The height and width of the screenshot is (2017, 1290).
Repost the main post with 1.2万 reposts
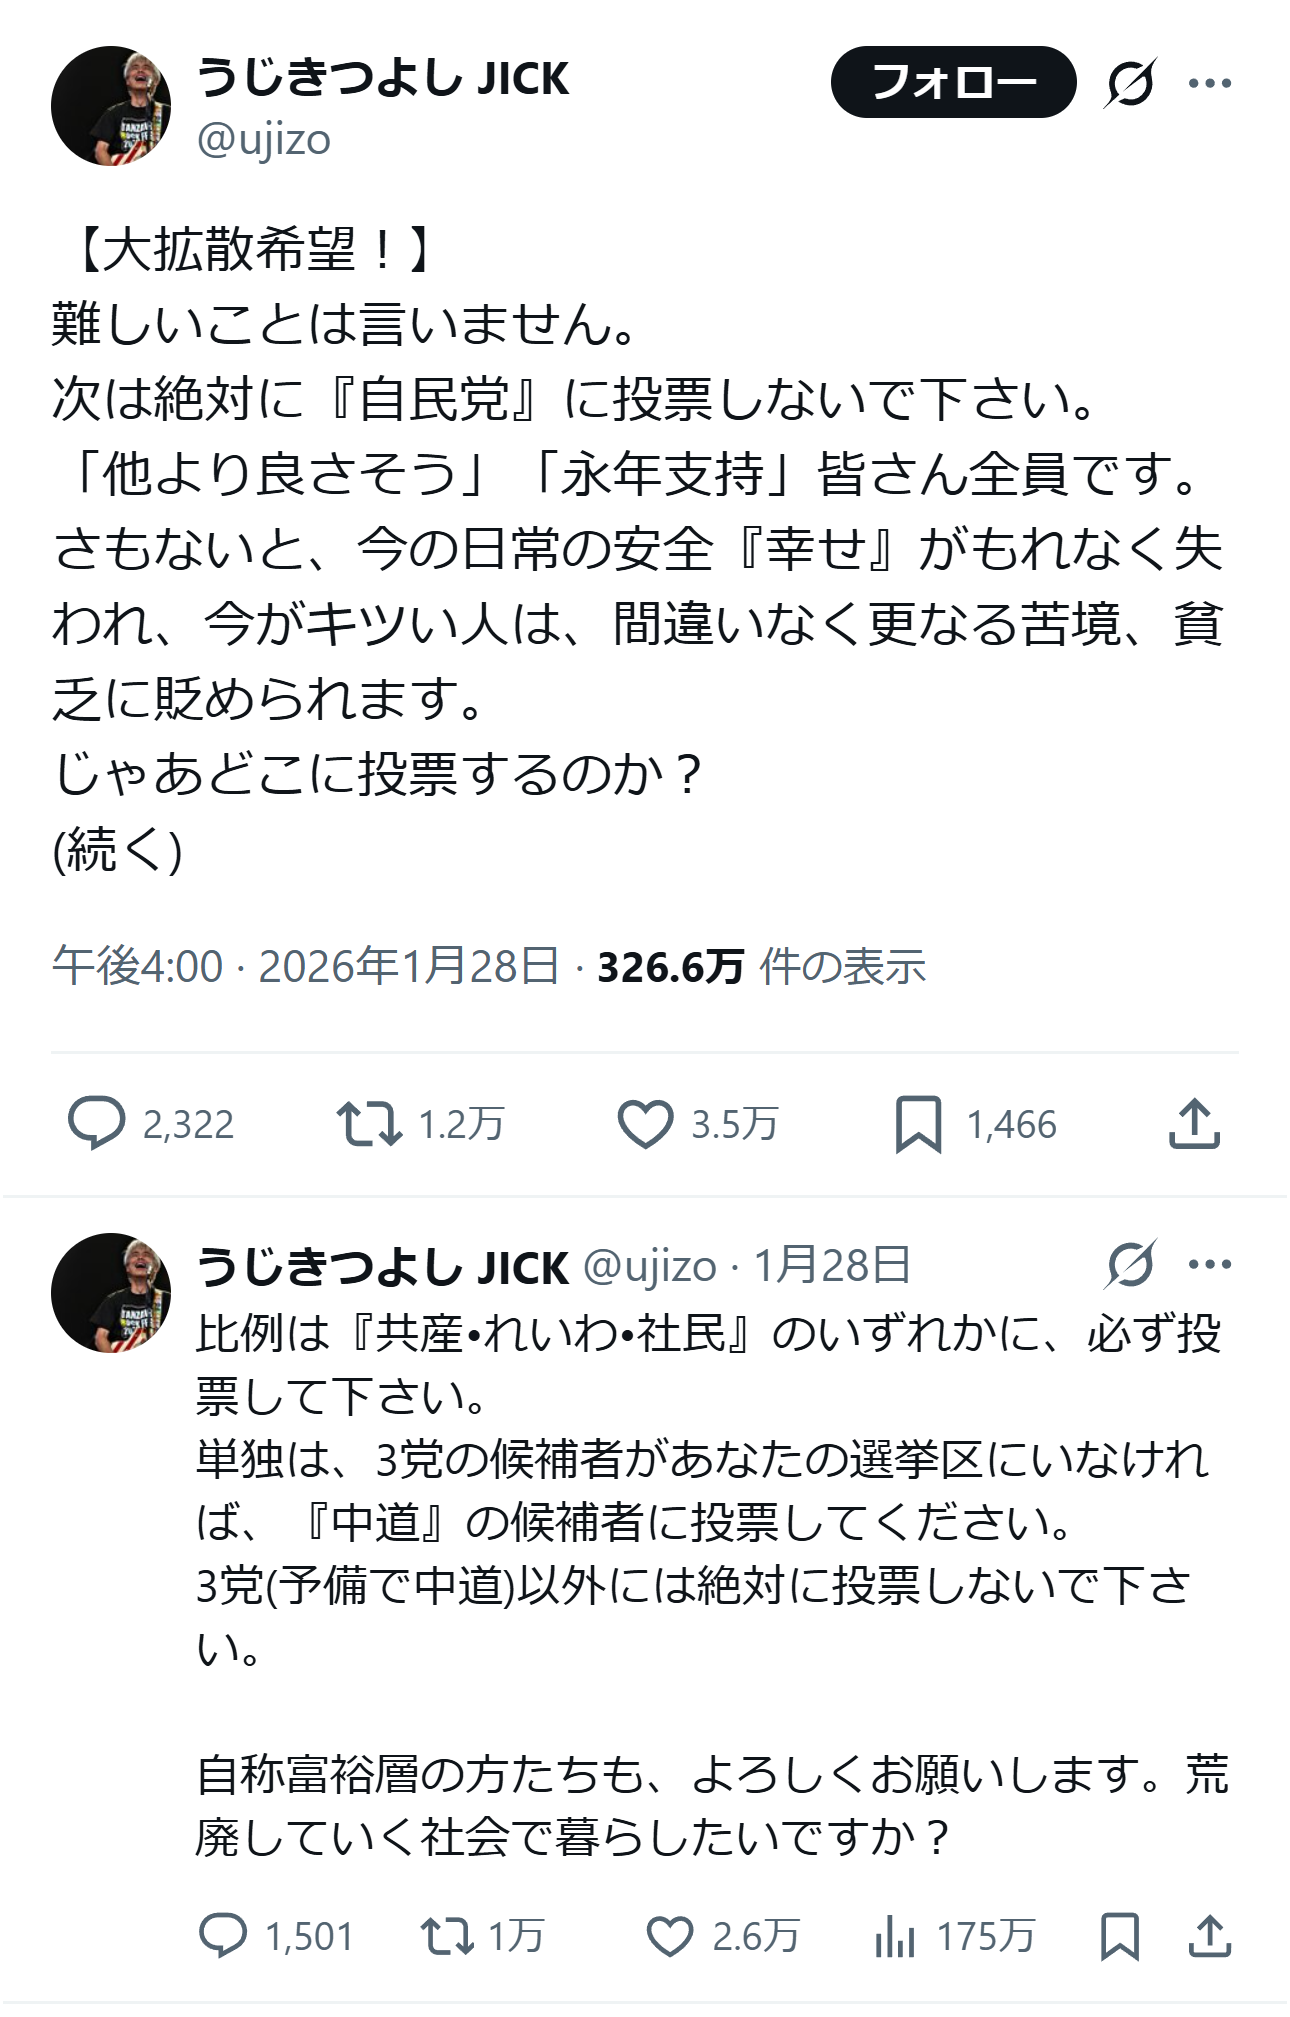(x=369, y=1123)
